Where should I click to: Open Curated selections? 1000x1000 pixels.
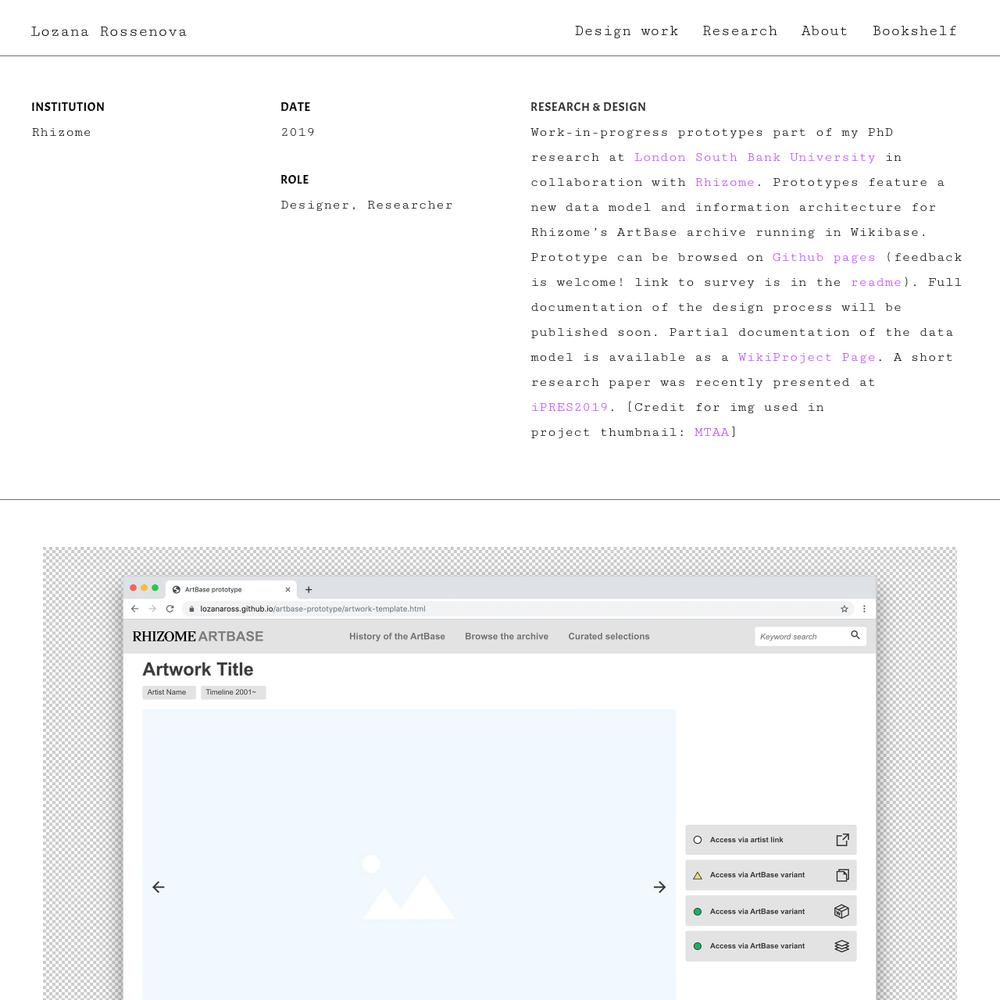(608, 636)
